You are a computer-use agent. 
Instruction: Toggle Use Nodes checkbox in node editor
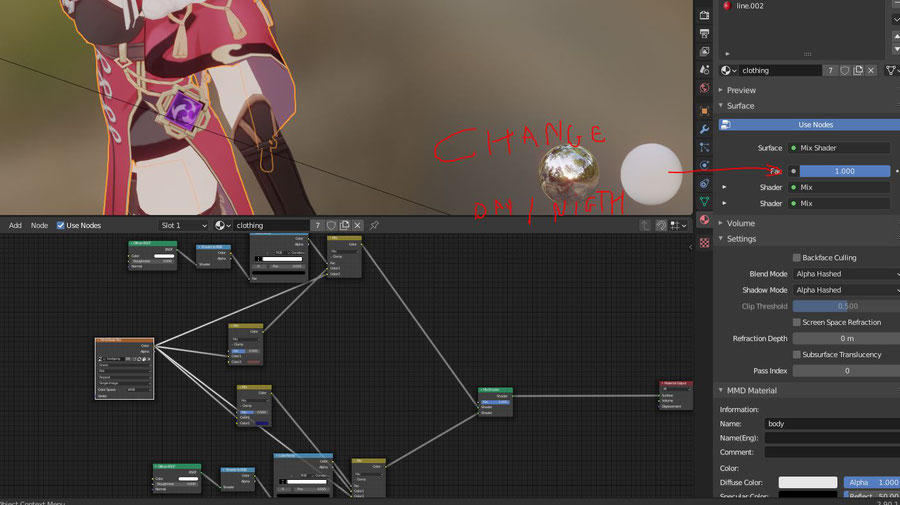pyautogui.click(x=60, y=226)
